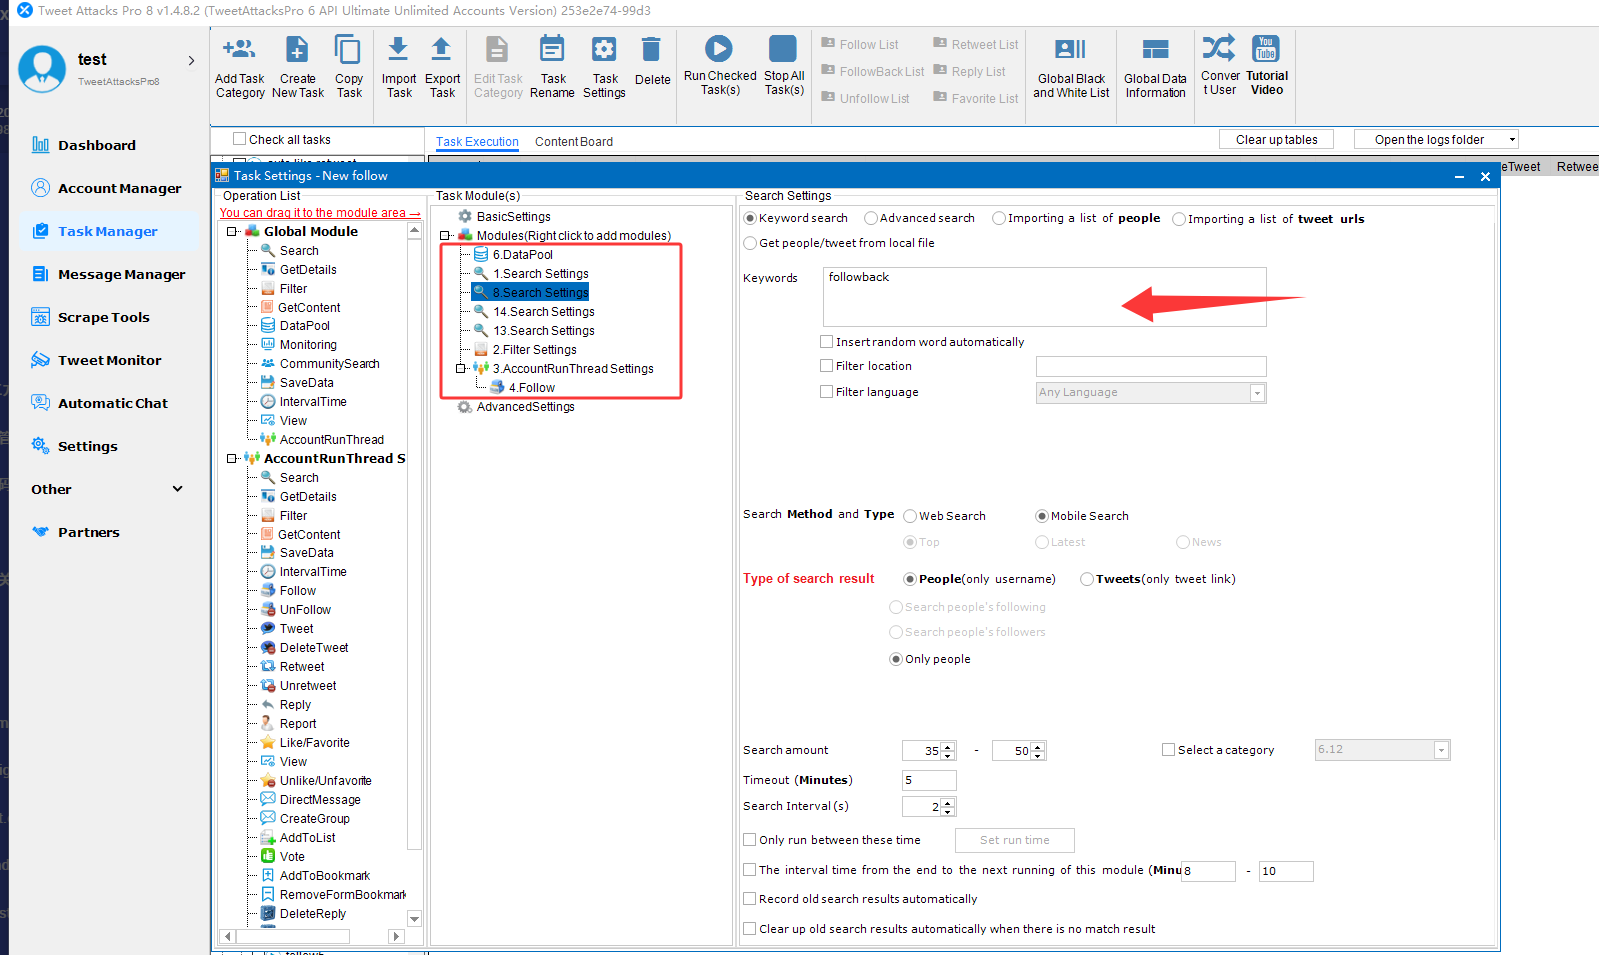The image size is (1599, 955).
Task: Click the Settings gear icon in sidebar
Action: point(40,446)
